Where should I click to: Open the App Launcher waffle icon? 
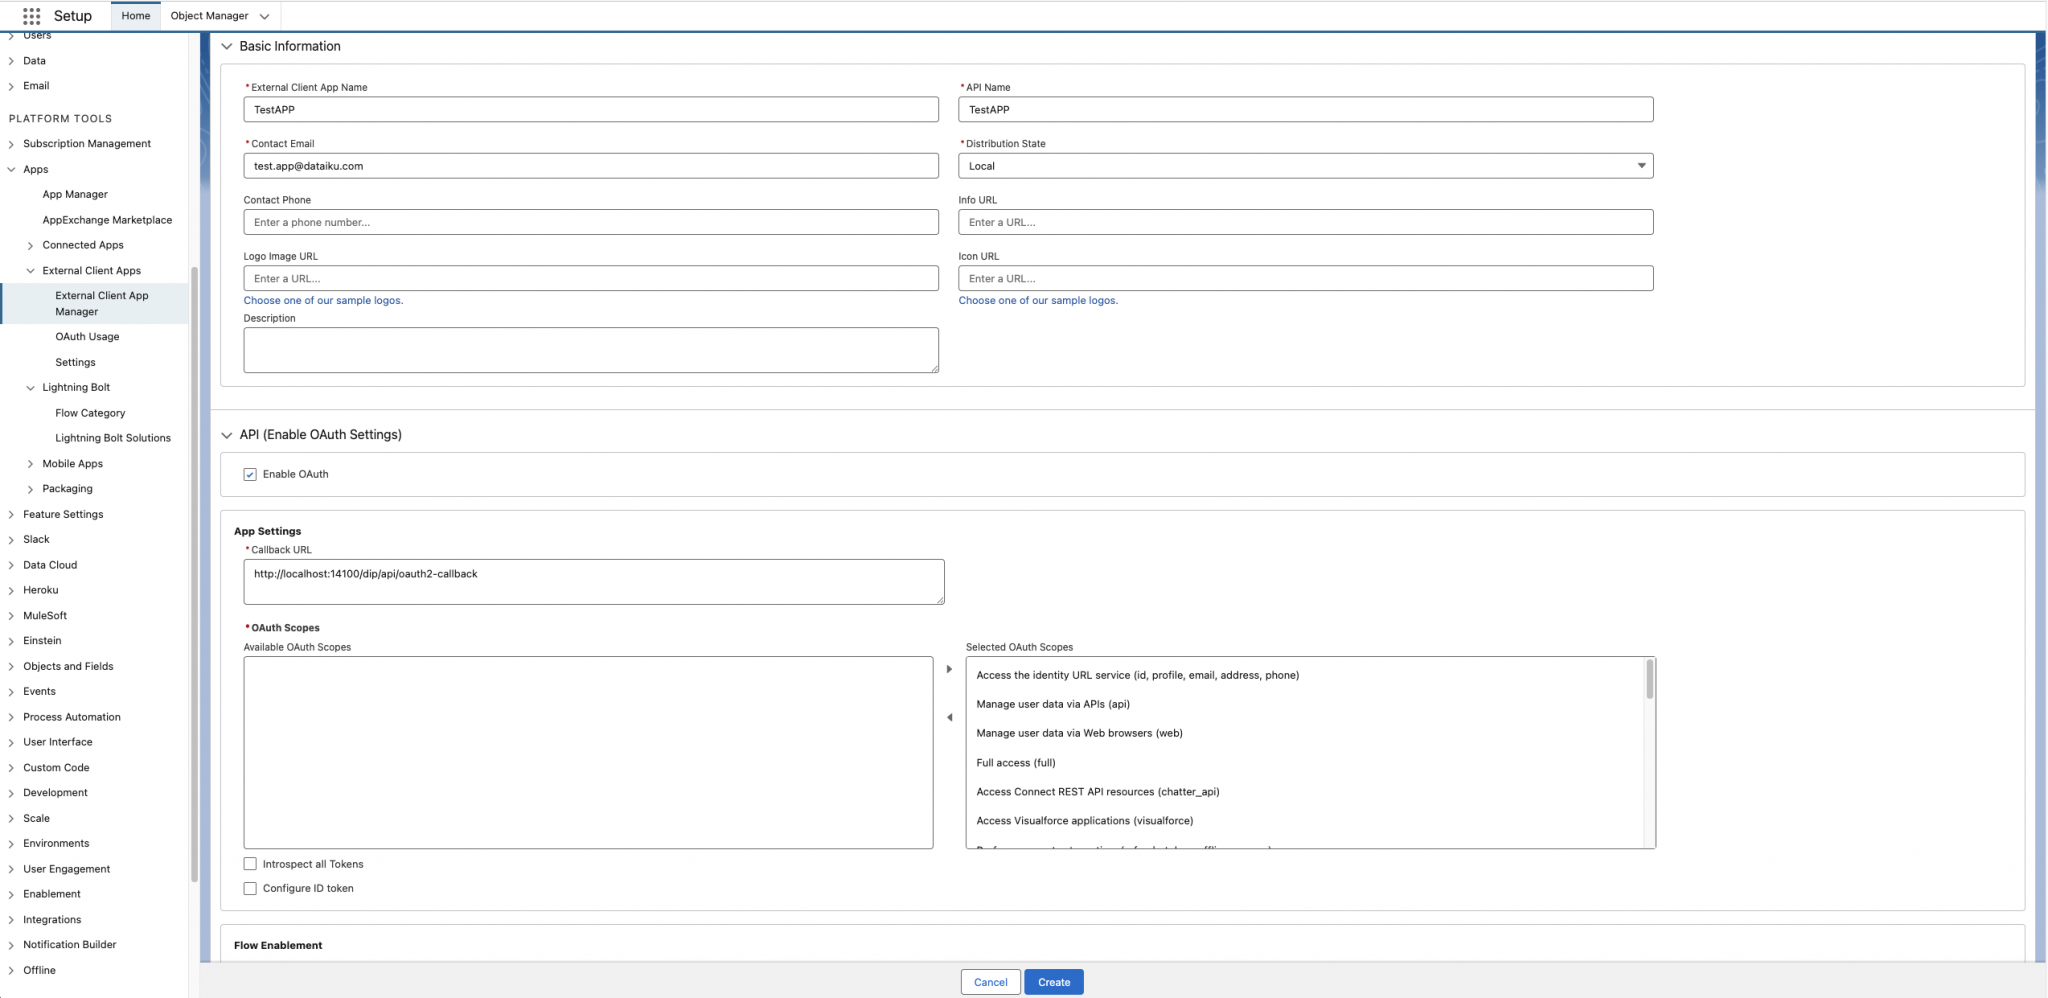(x=31, y=16)
